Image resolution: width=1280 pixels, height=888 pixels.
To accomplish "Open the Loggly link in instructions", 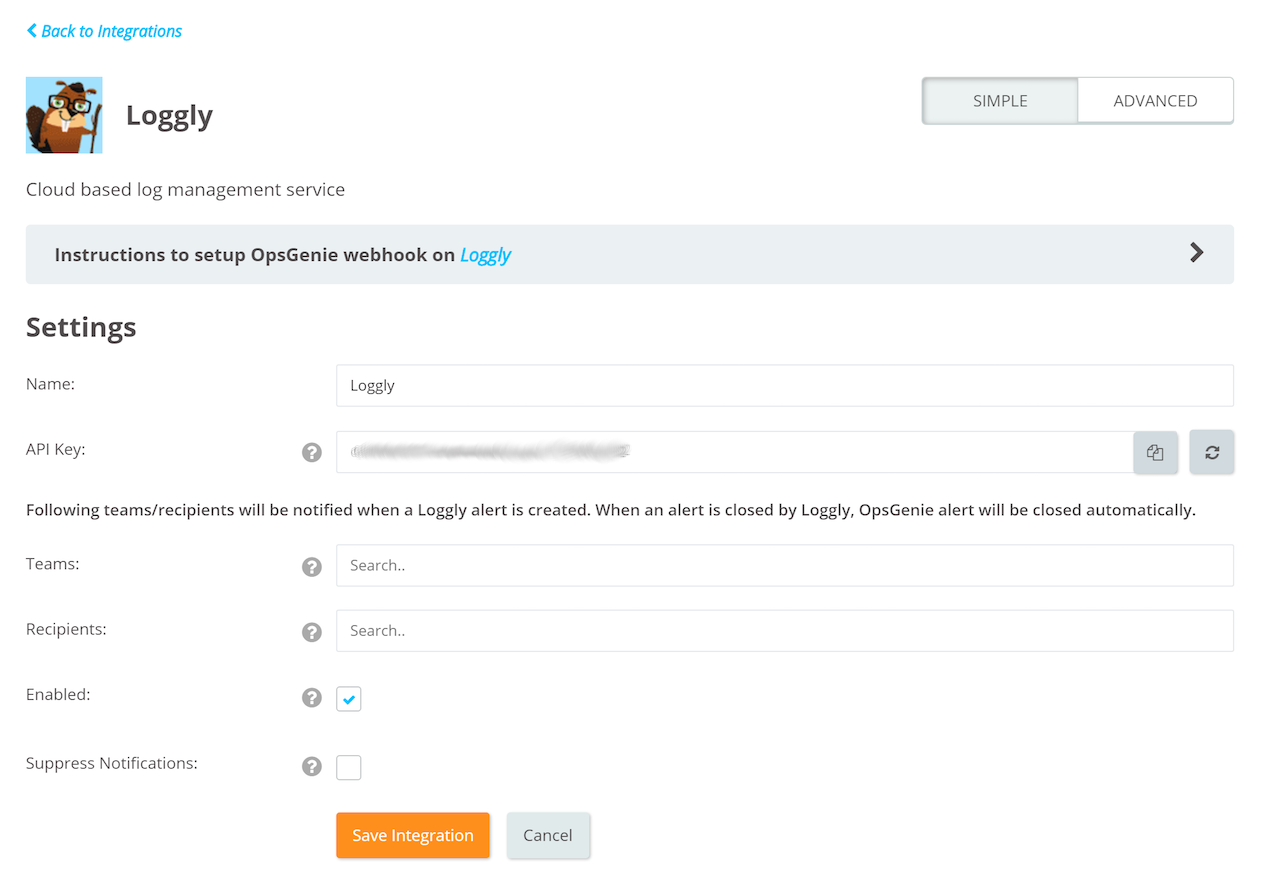I will pos(485,255).
